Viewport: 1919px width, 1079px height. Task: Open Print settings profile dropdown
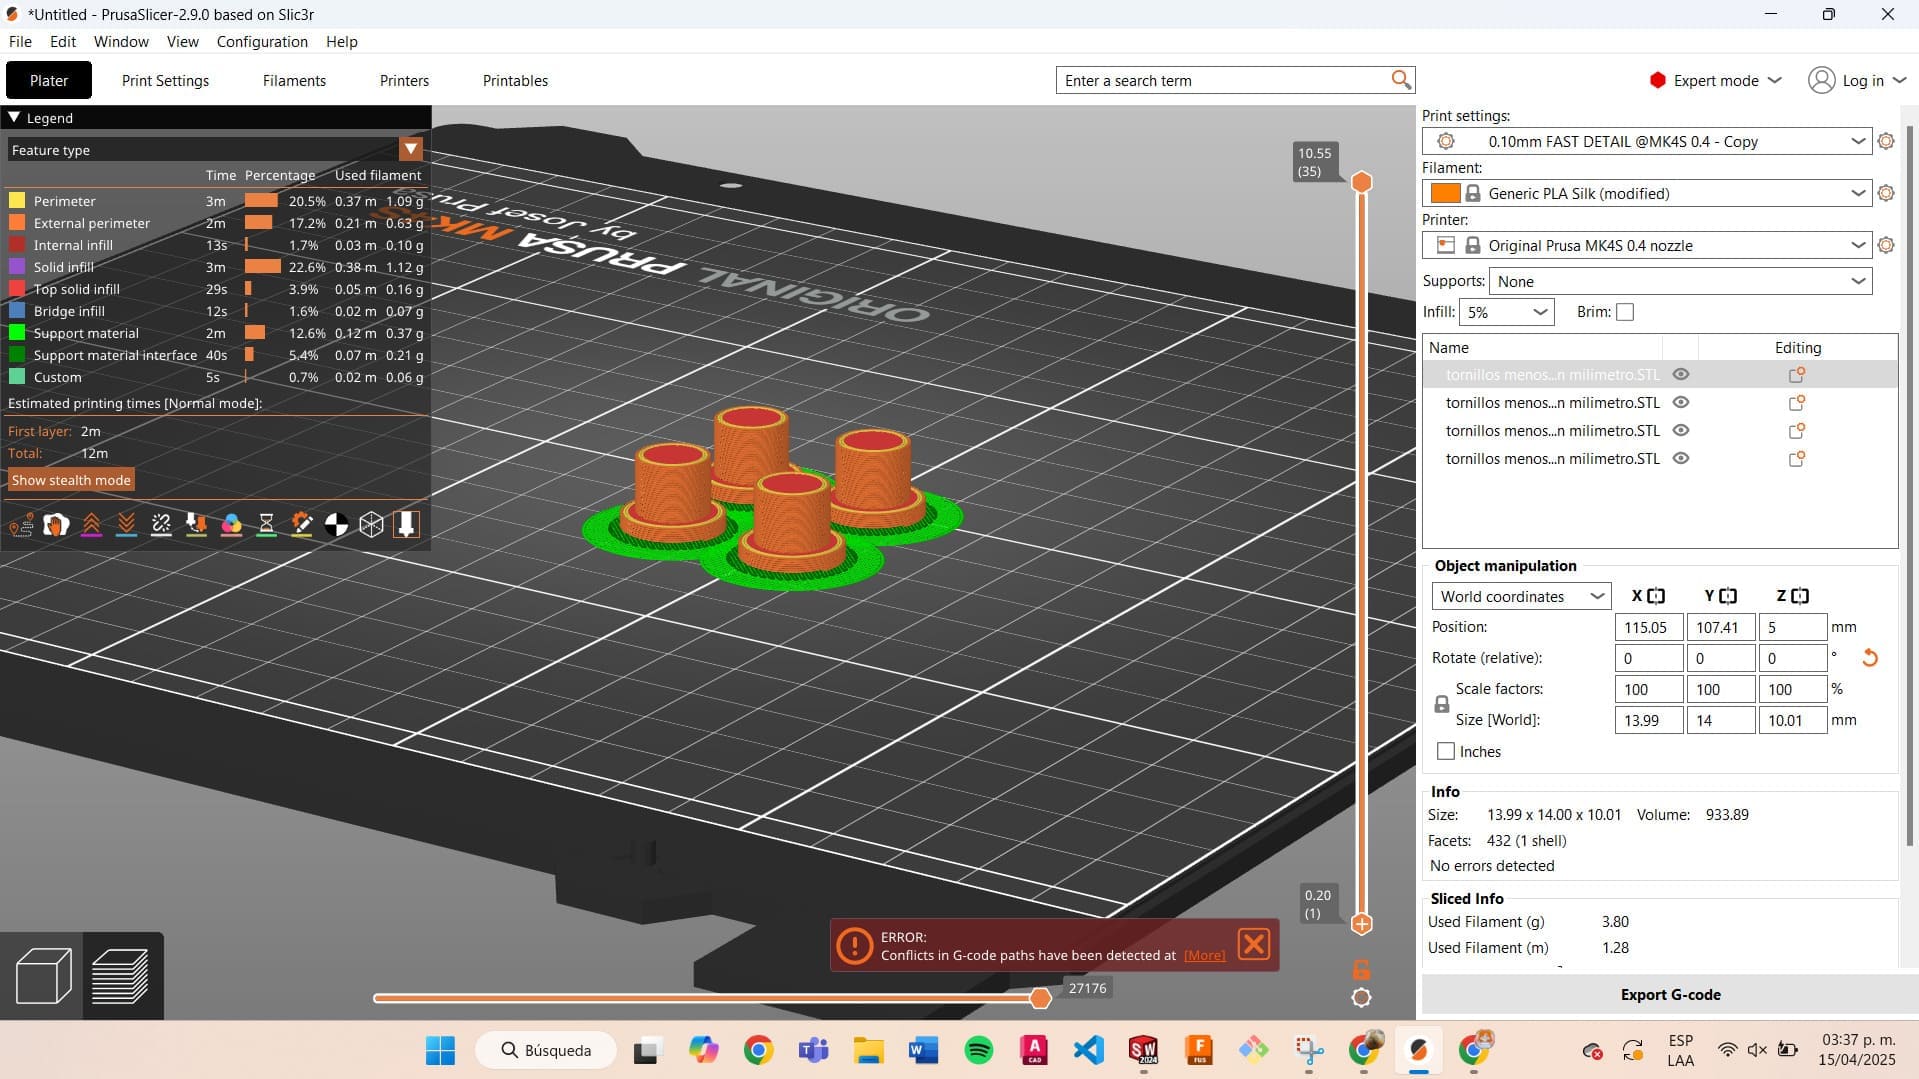1647,141
